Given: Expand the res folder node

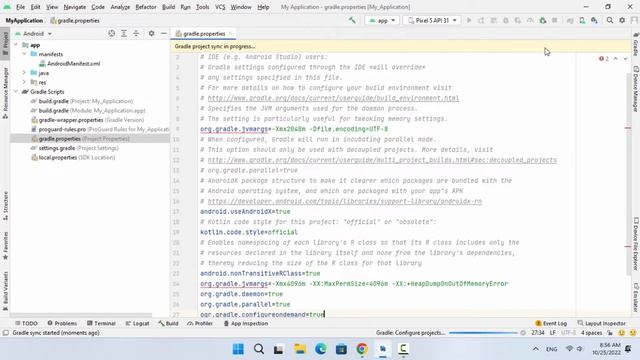Looking at the screenshot, I should pos(24,82).
